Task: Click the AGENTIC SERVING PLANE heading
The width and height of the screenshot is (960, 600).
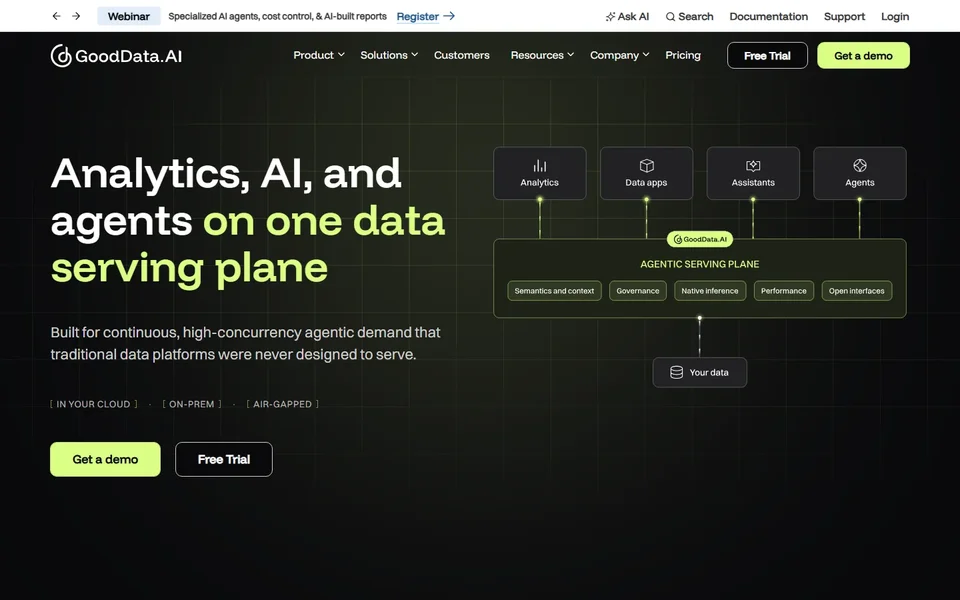Action: [x=700, y=264]
